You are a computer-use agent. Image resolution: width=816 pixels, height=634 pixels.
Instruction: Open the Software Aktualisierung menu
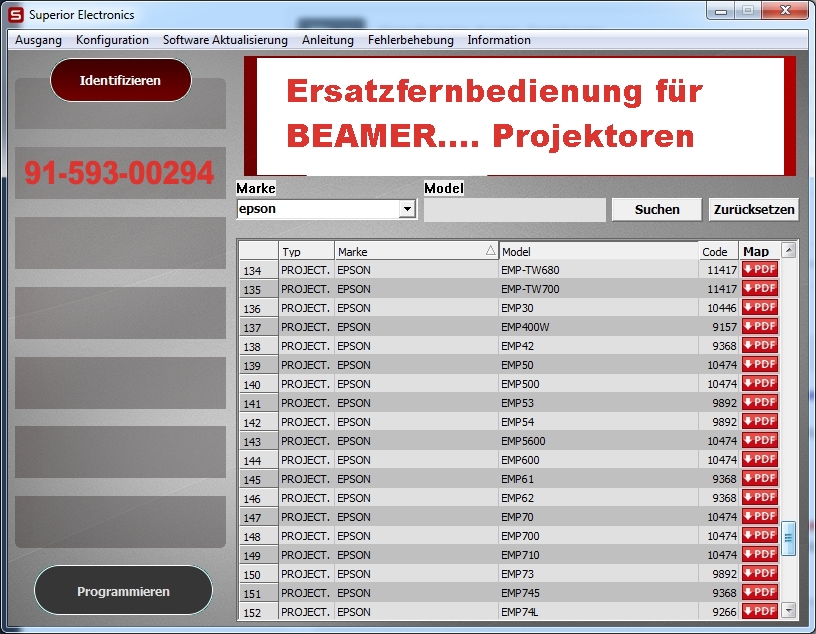coord(225,40)
